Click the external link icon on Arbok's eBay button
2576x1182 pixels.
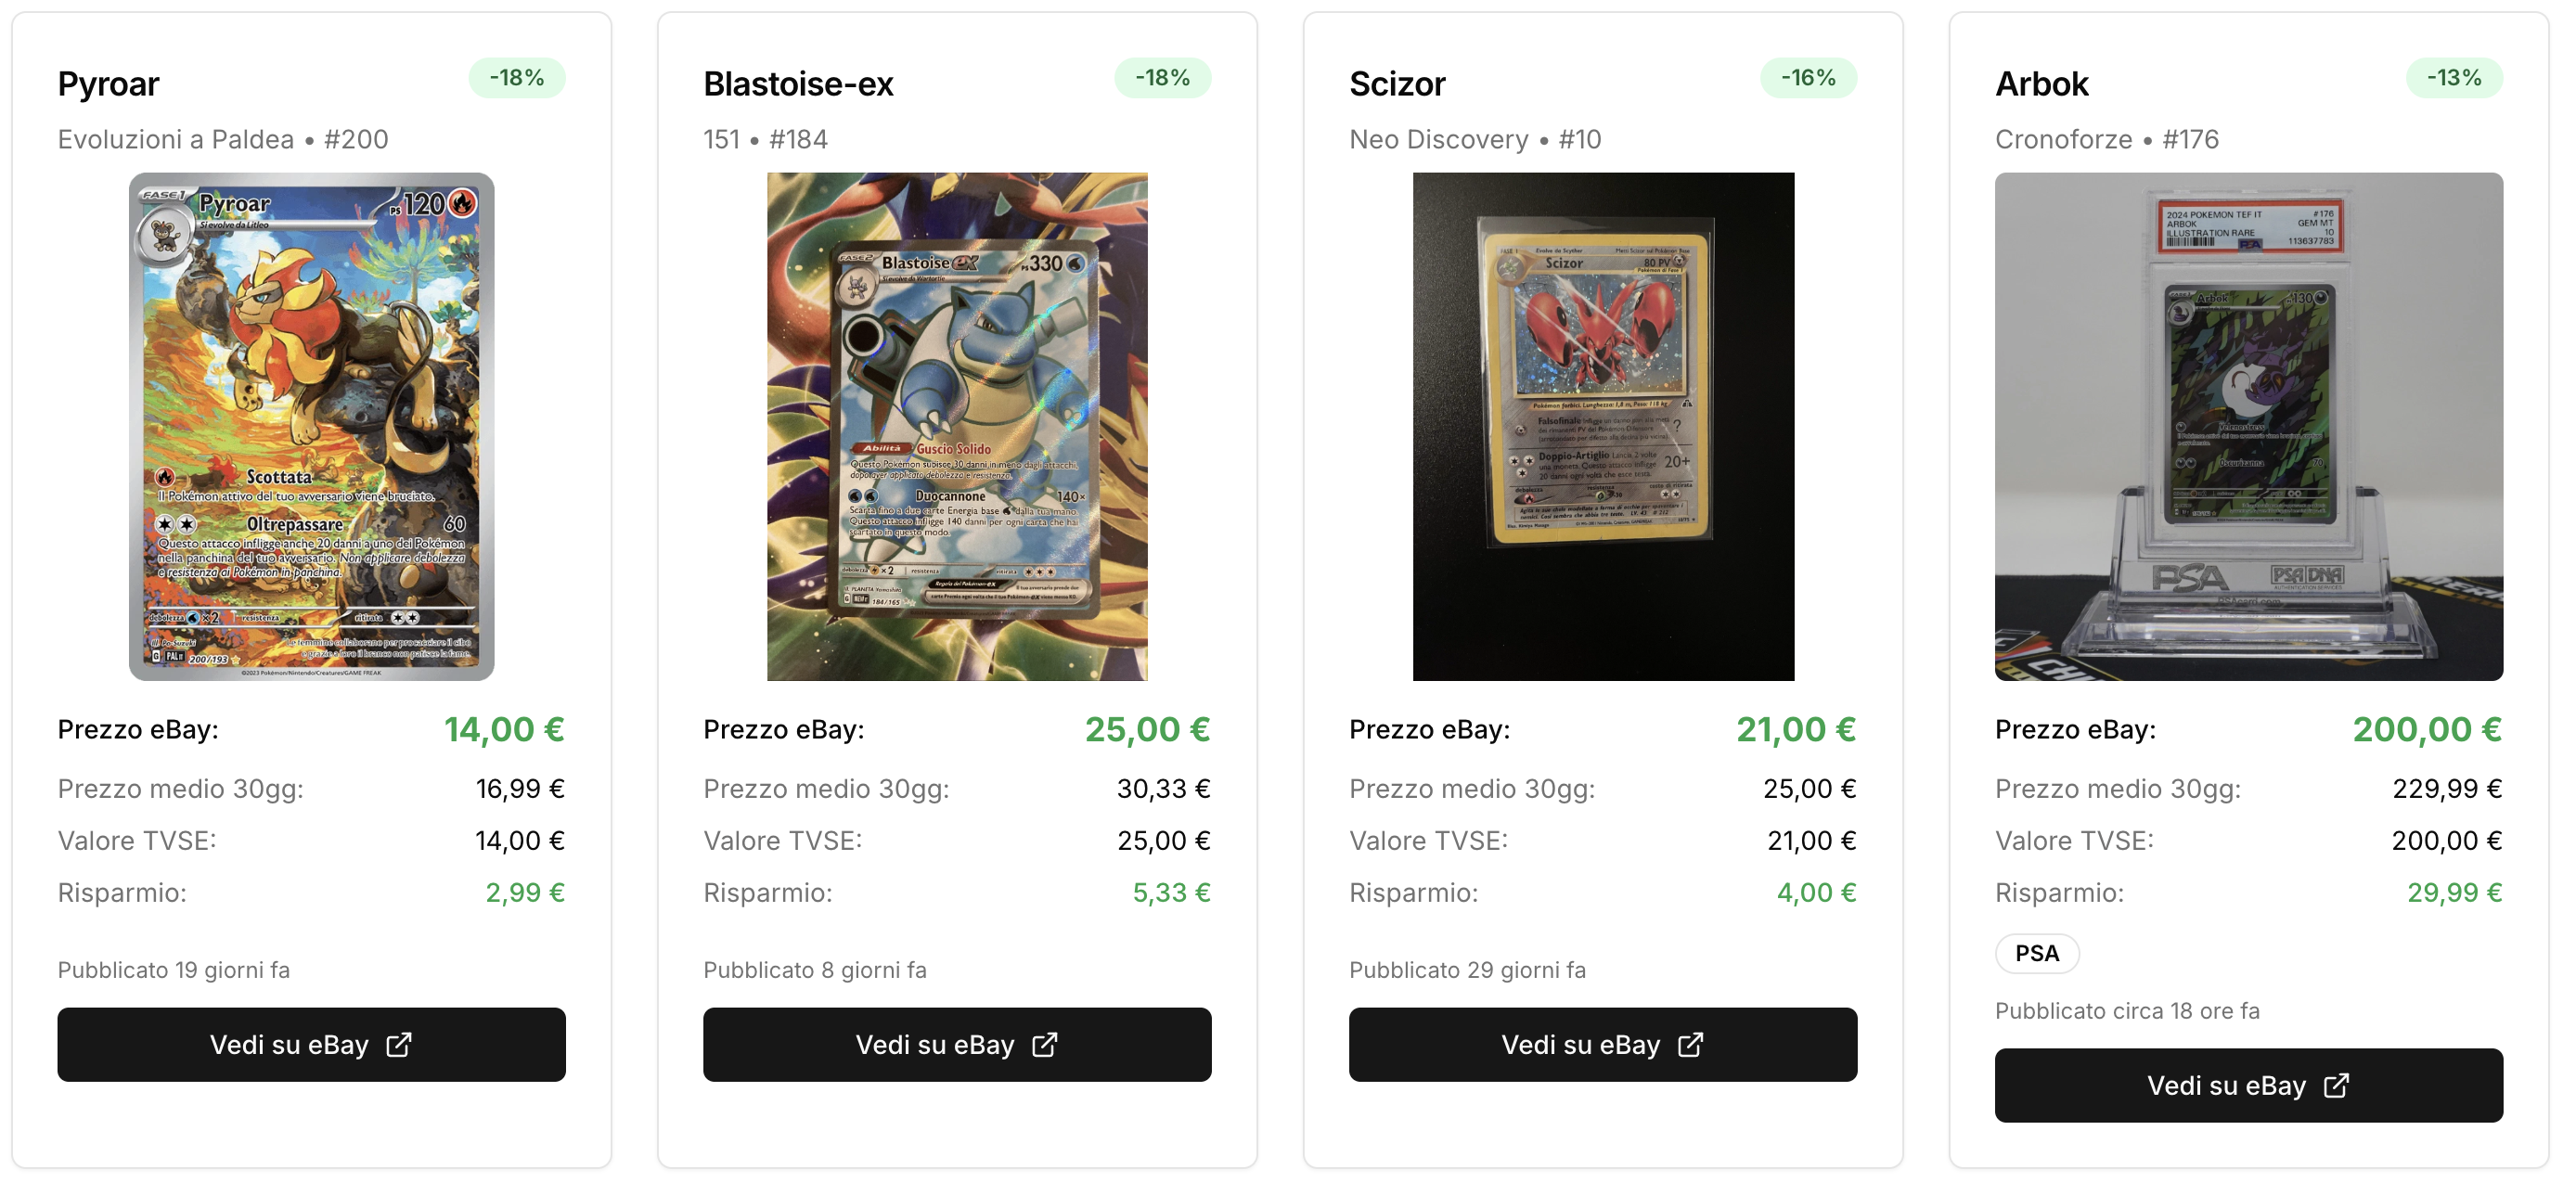[x=2337, y=1085]
